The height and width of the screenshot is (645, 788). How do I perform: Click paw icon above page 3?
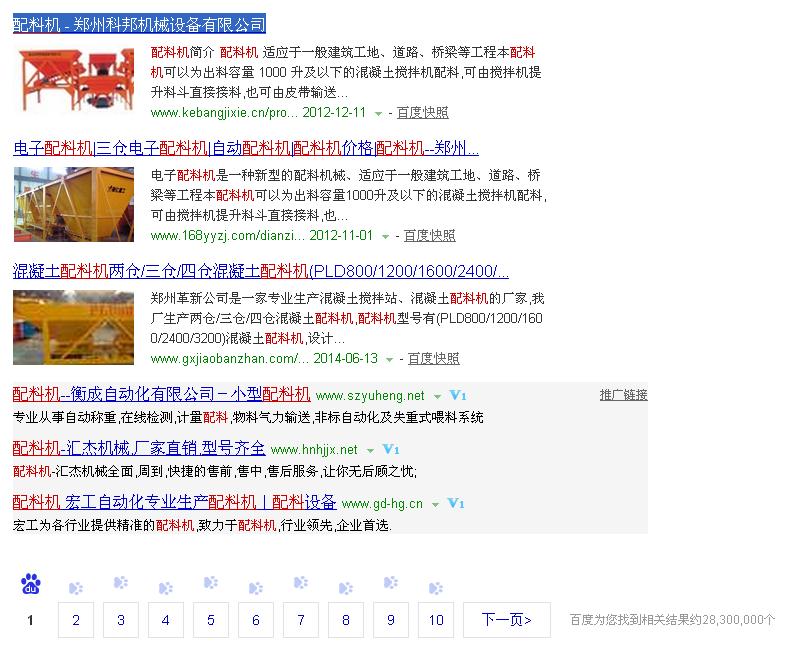121,582
